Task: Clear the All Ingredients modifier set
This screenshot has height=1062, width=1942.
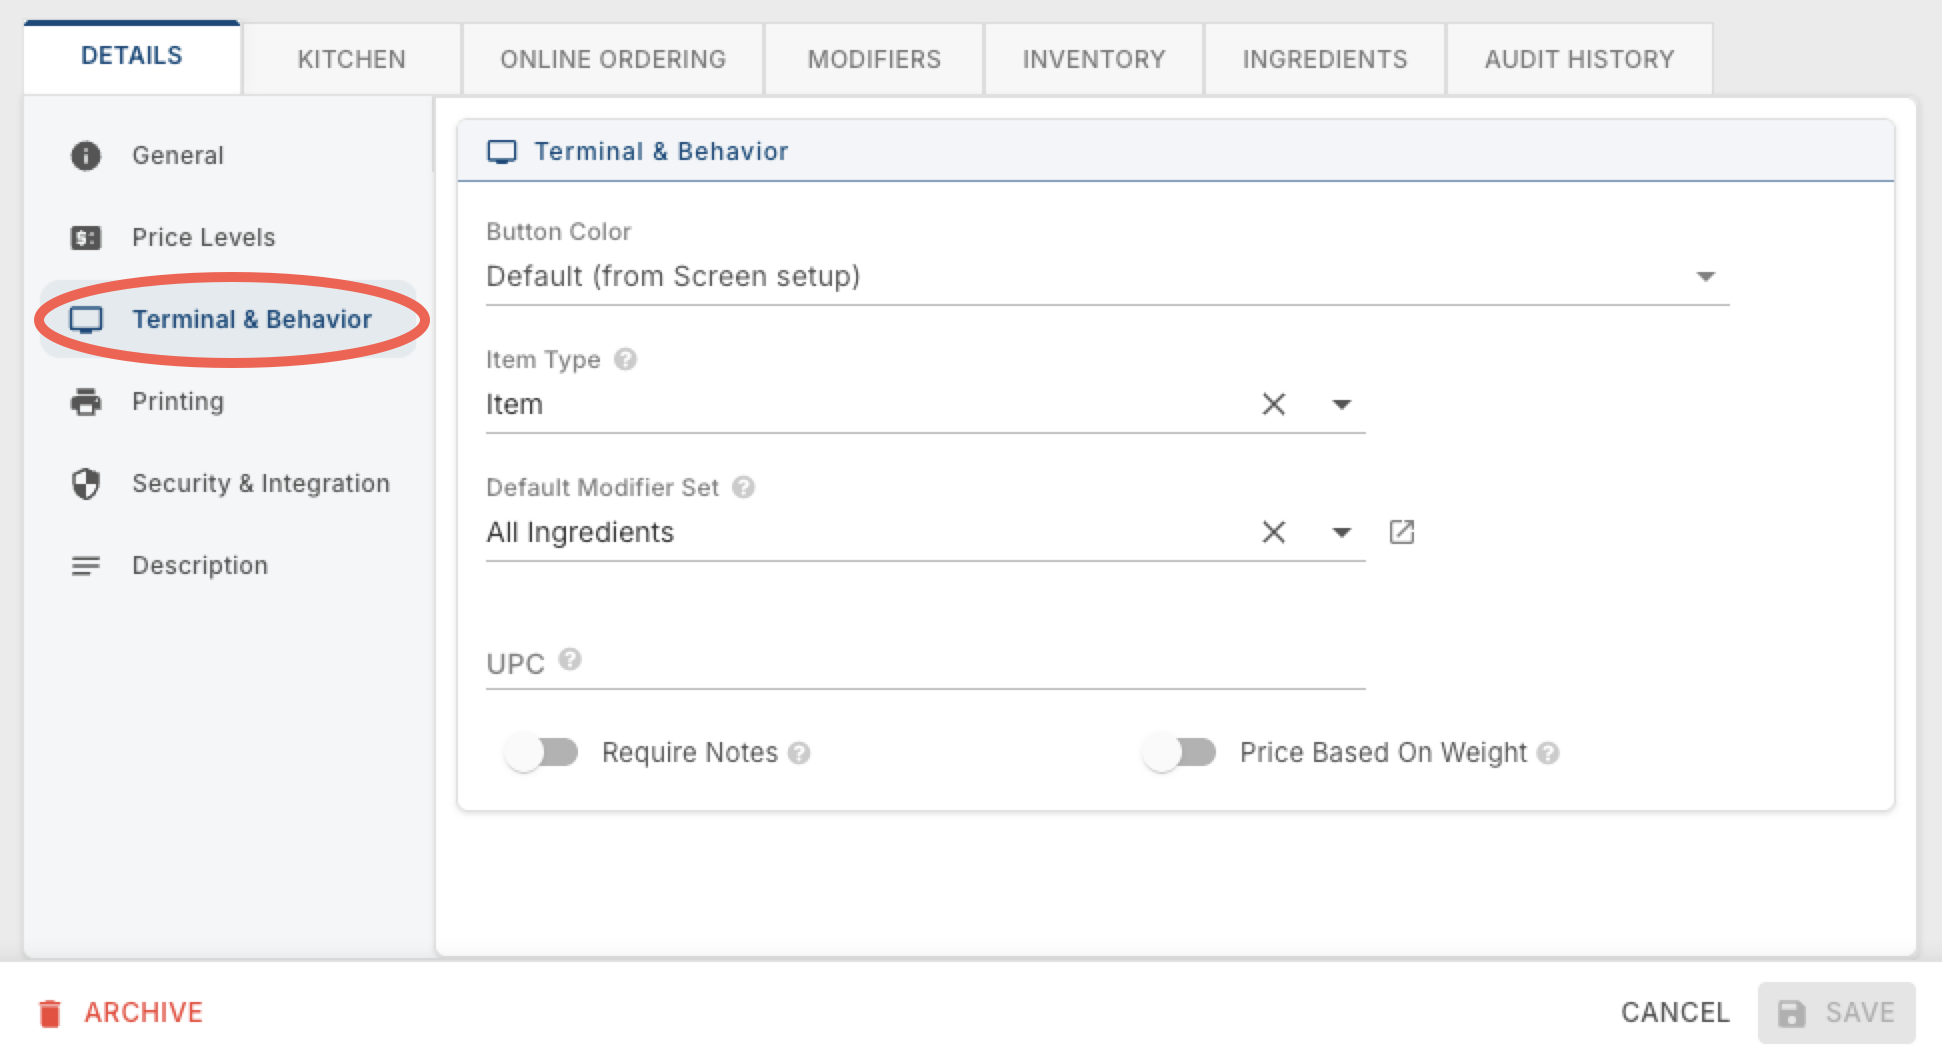Action: [1273, 532]
